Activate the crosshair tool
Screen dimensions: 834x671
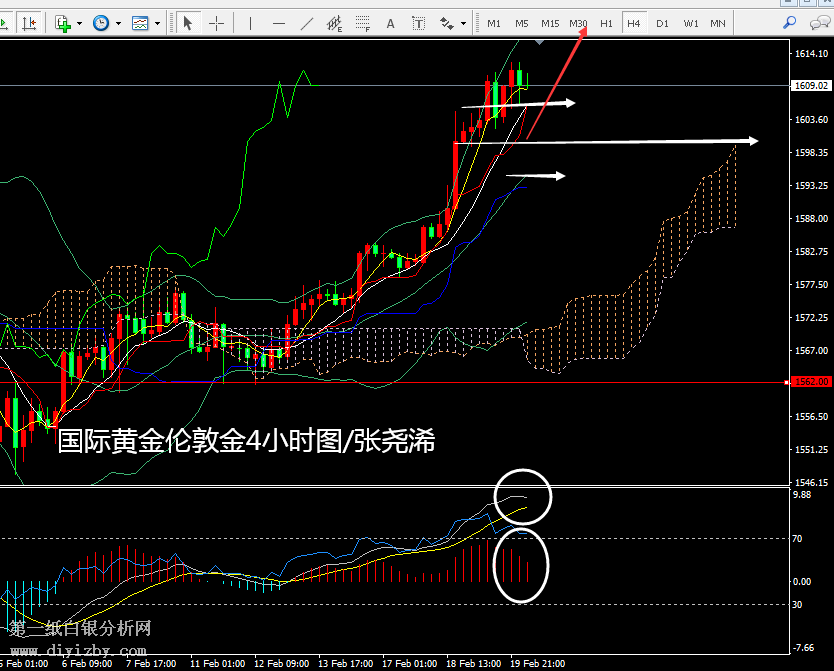tap(216, 23)
